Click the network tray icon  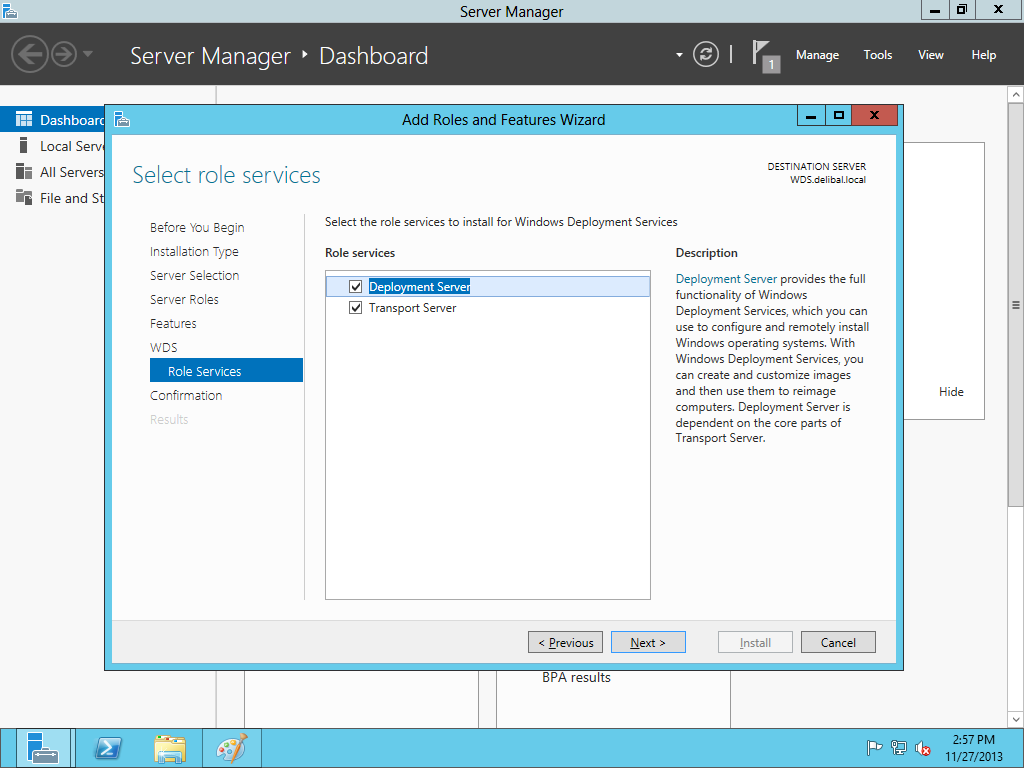tap(899, 748)
